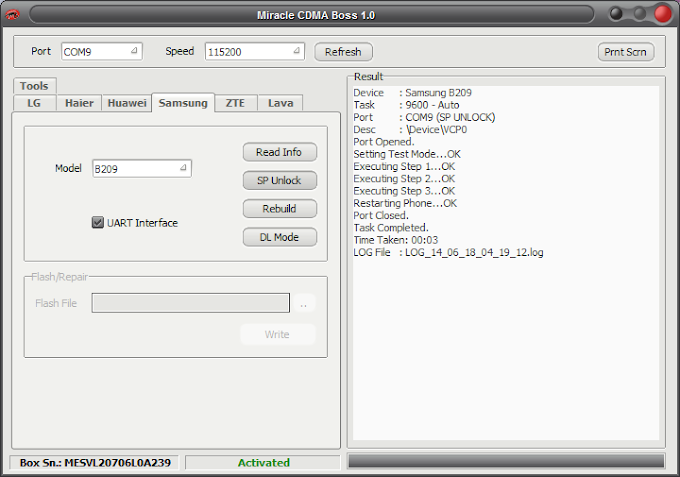Click 'Port : COM9 (SP UNLOCK)' result line
This screenshot has height=477, width=680.
click(424, 117)
